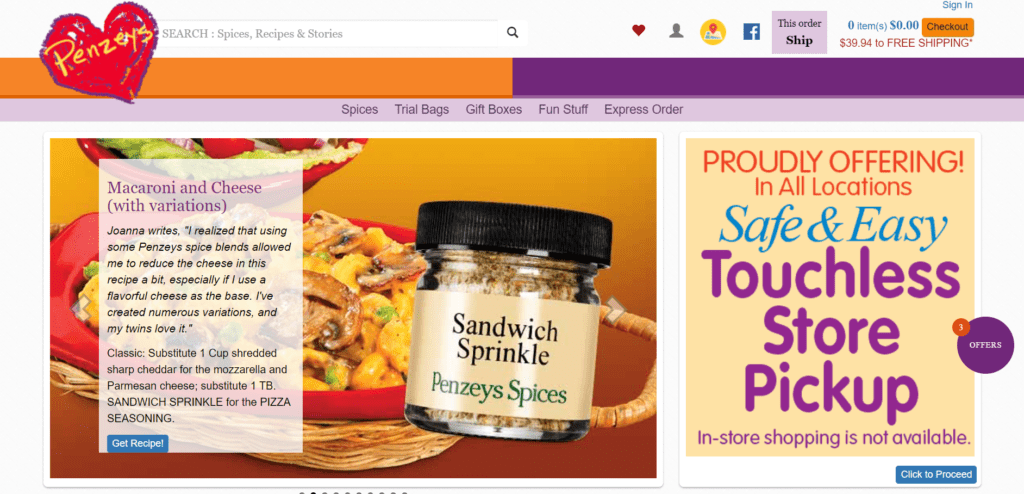Open the store locator map icon
This screenshot has width=1024, height=494.
(x=713, y=32)
